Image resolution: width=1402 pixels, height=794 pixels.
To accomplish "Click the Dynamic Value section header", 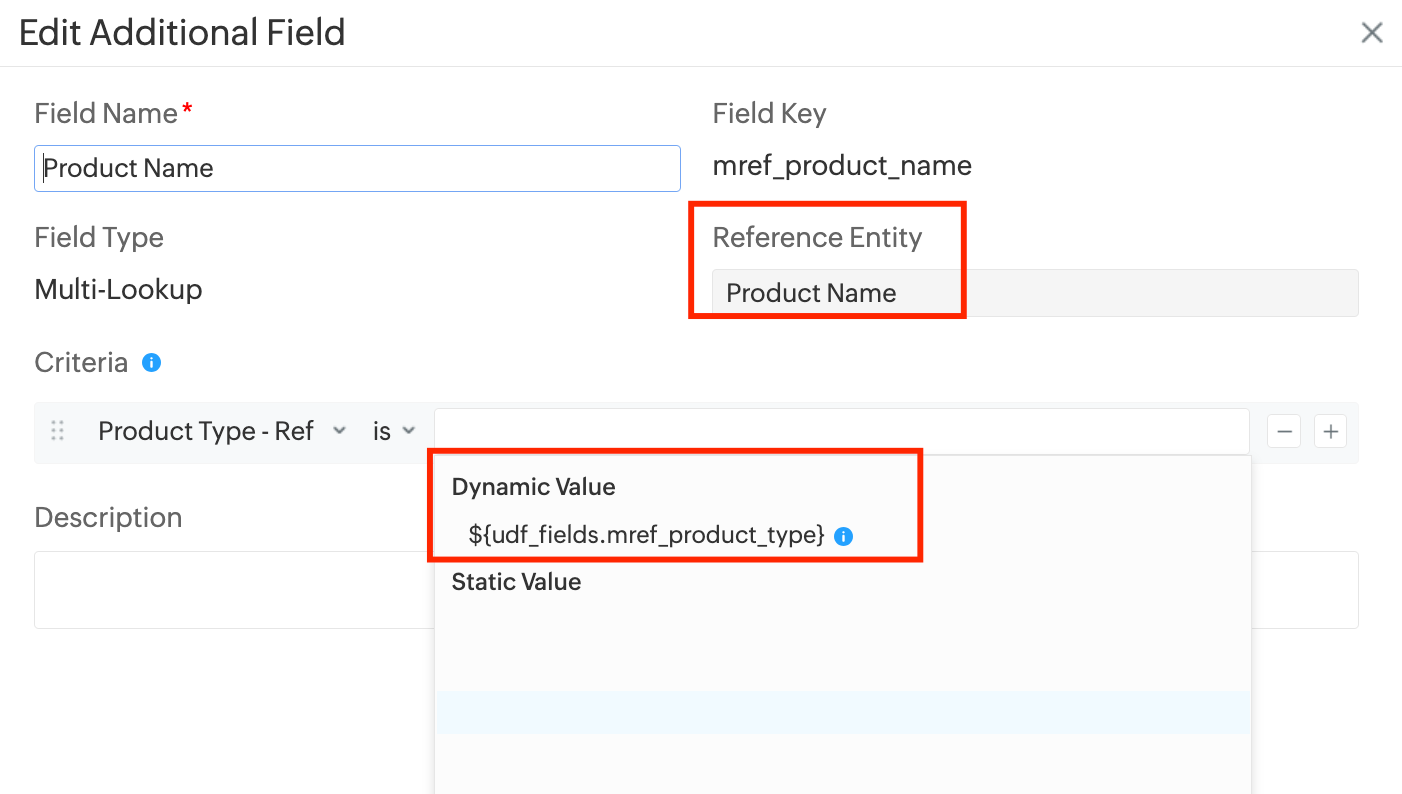I will 533,487.
